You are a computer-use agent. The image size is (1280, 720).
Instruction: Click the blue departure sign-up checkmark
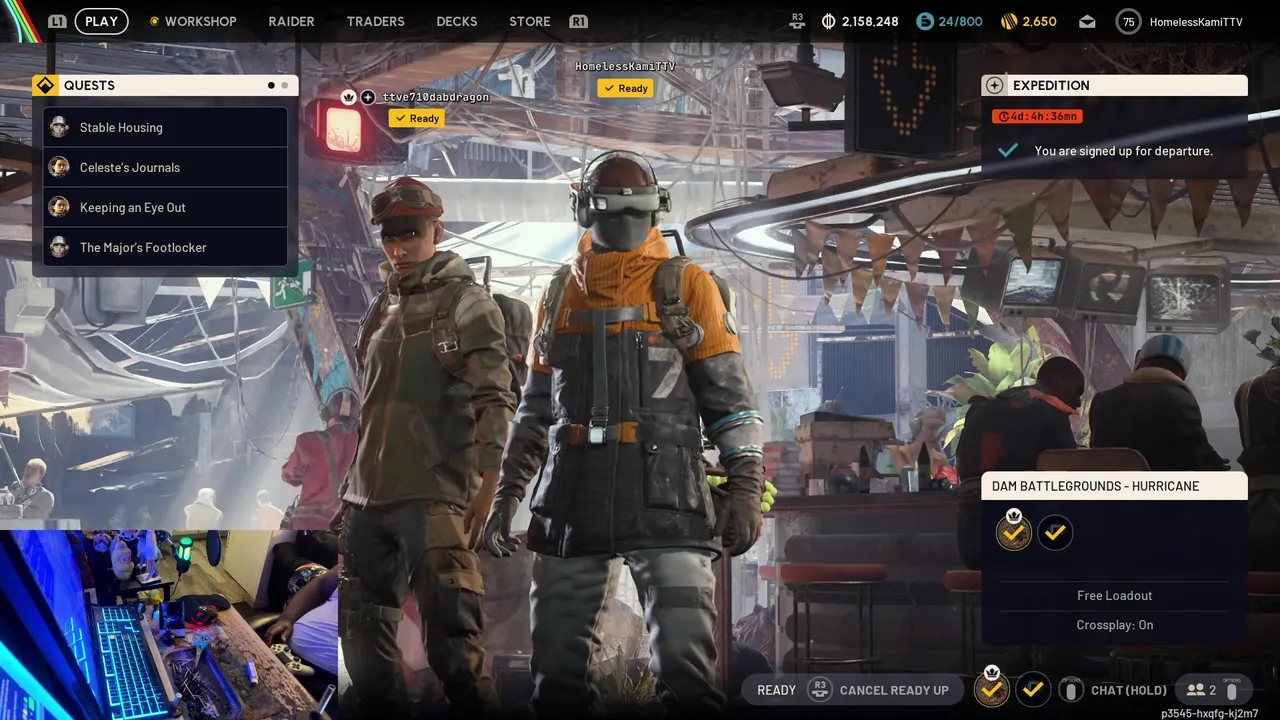pyautogui.click(x=1008, y=151)
